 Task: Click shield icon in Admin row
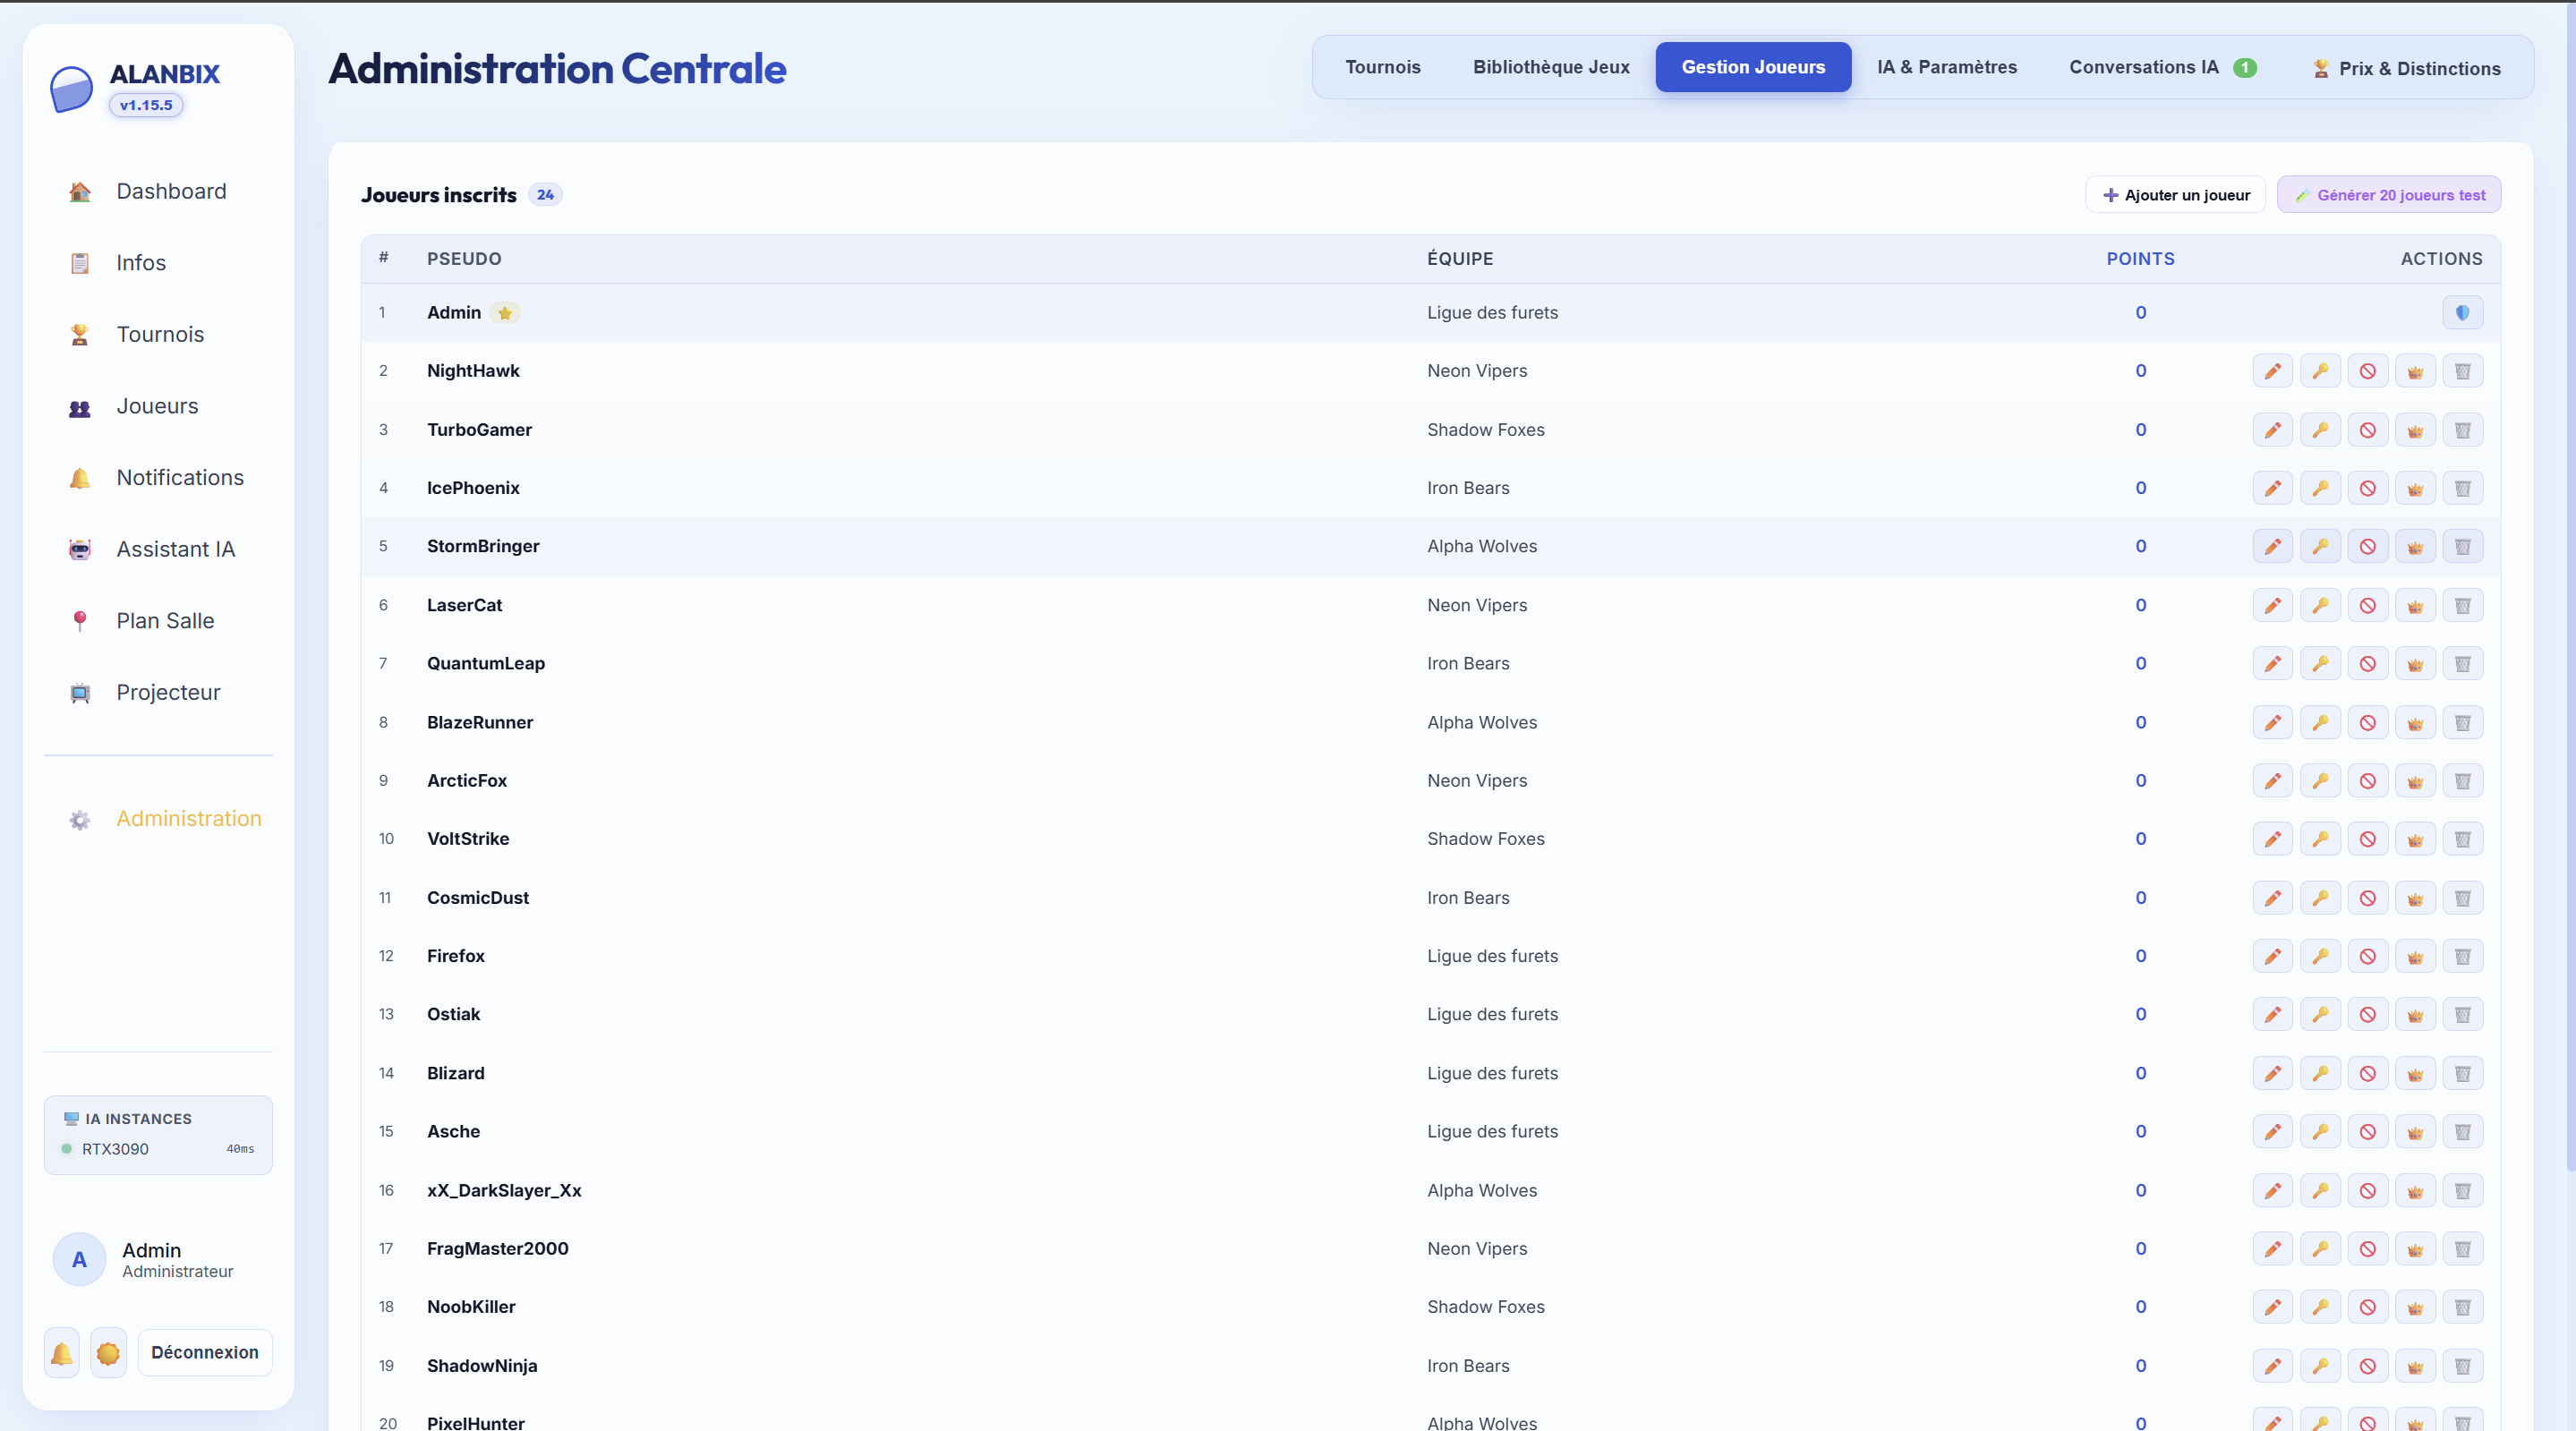click(2462, 312)
